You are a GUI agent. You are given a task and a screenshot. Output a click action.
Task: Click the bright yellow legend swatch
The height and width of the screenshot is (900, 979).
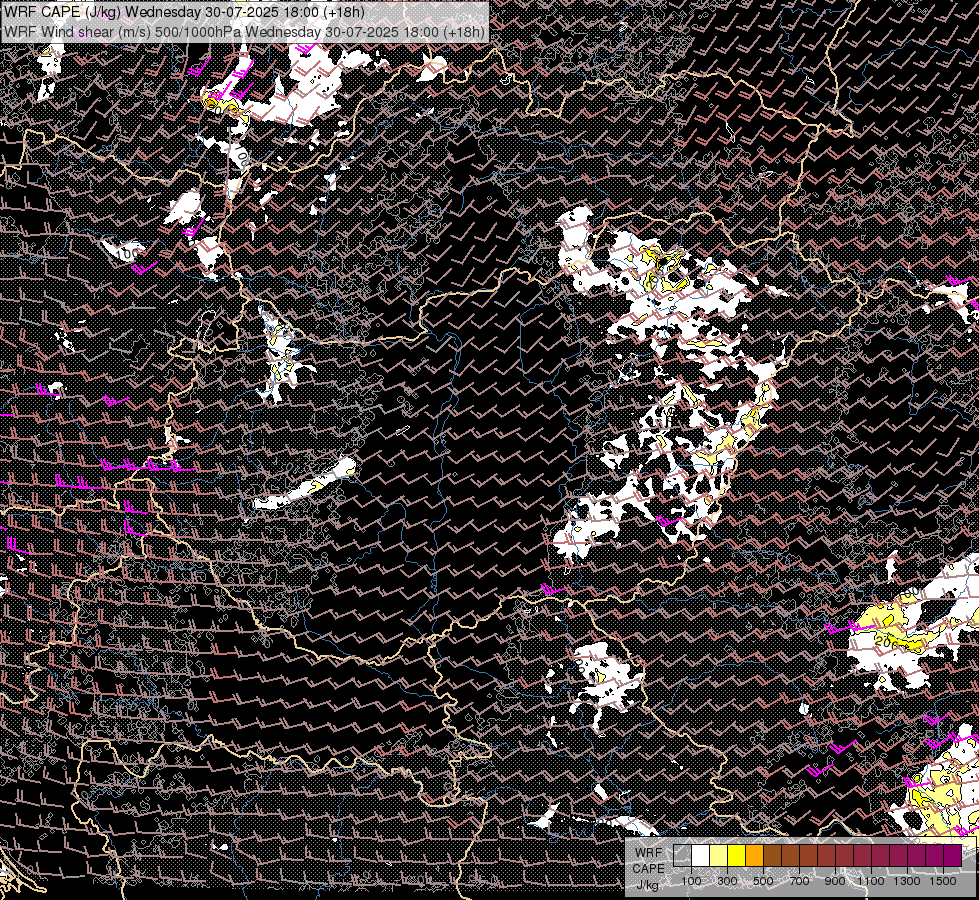(x=737, y=856)
